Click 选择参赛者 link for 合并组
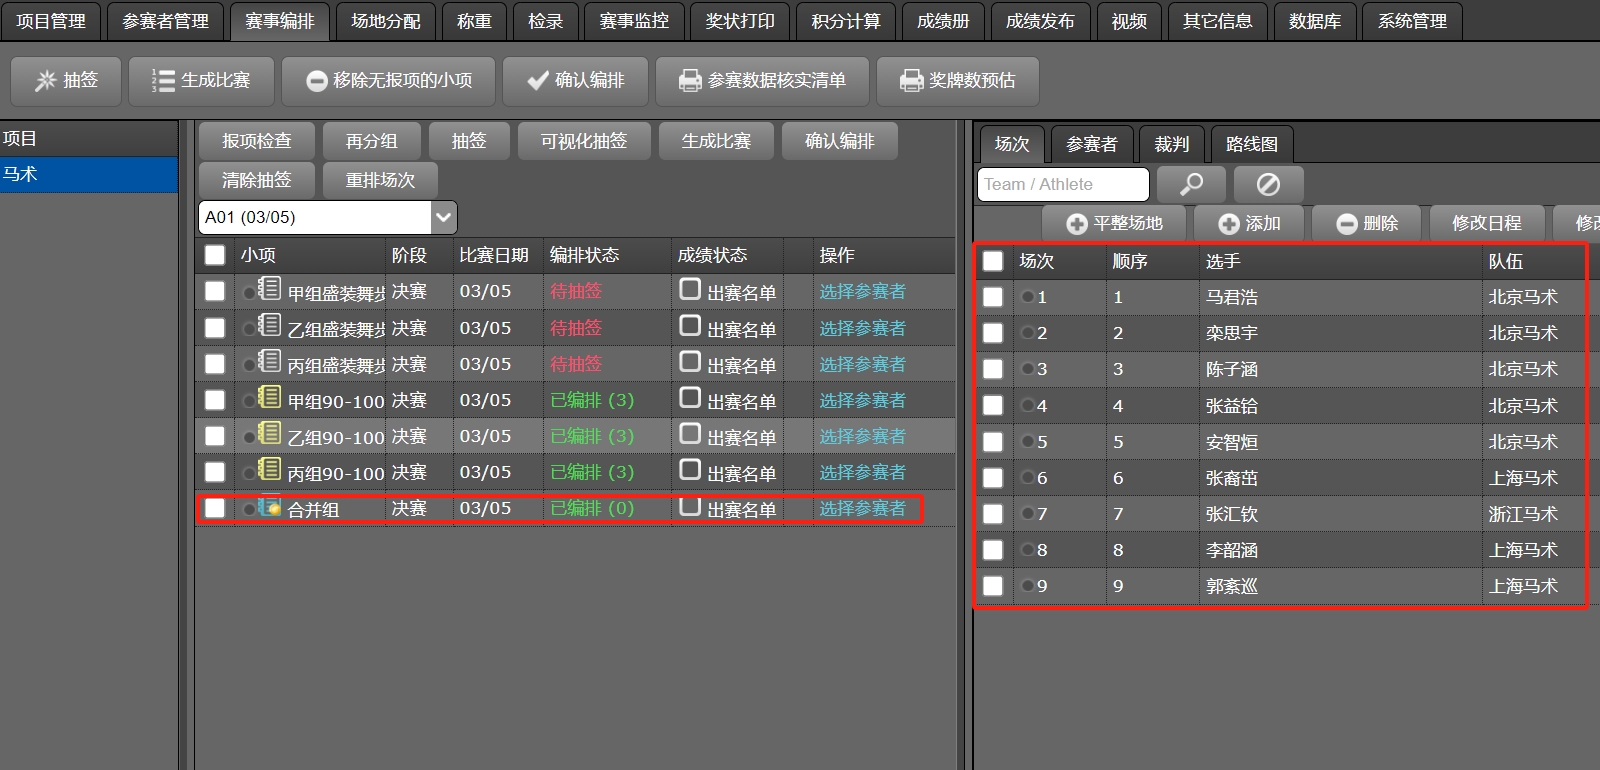The image size is (1600, 770). pos(862,509)
